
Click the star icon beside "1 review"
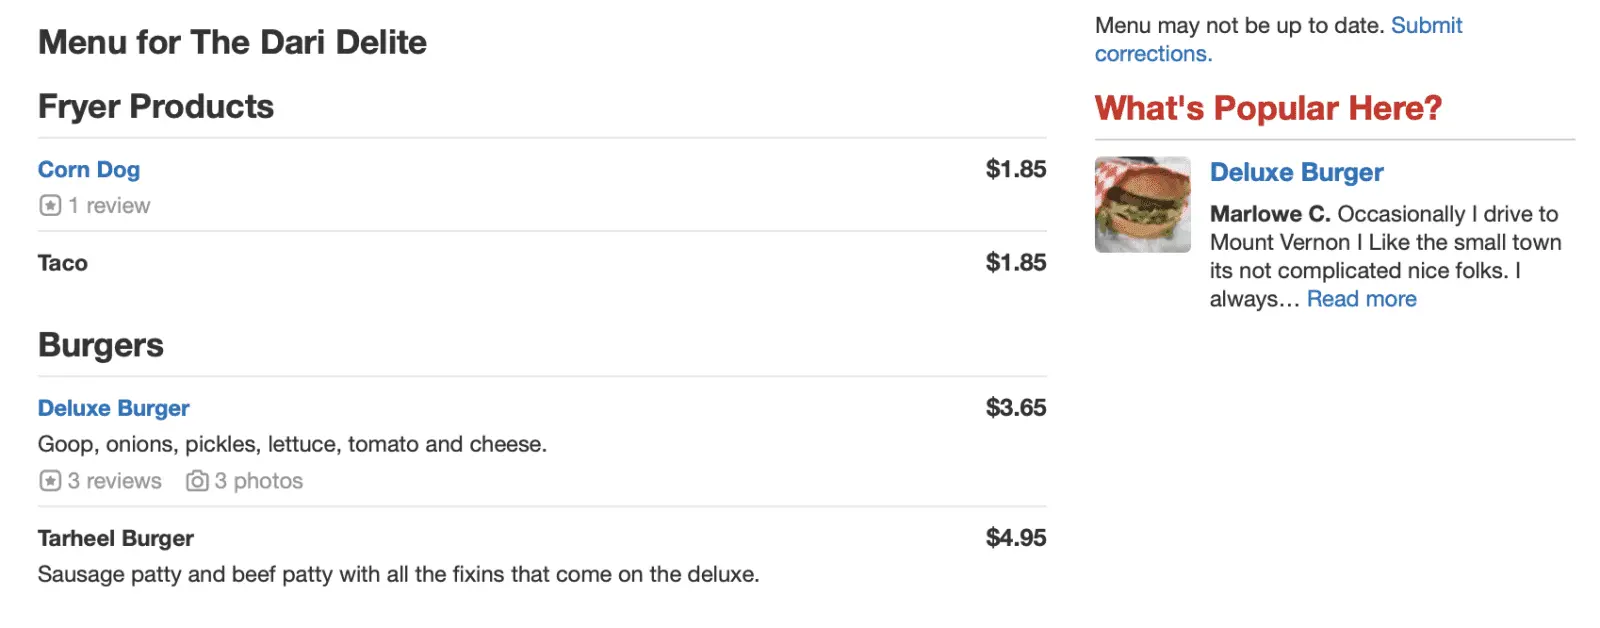[50, 206]
